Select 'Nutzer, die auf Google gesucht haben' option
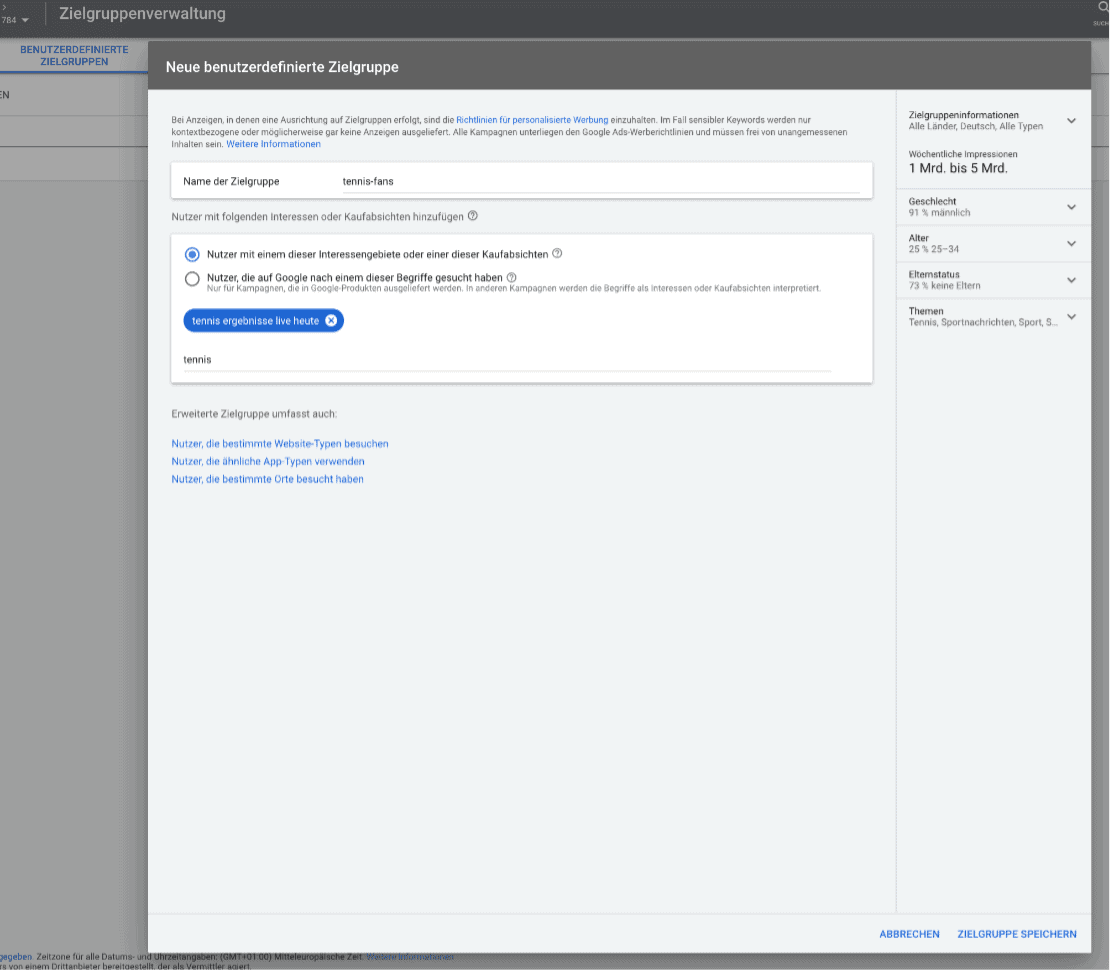 coord(192,279)
